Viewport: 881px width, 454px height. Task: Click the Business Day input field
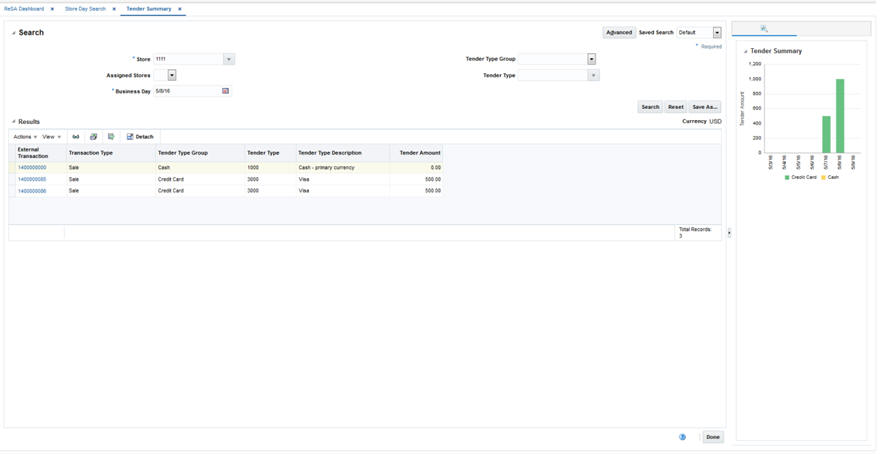point(187,91)
